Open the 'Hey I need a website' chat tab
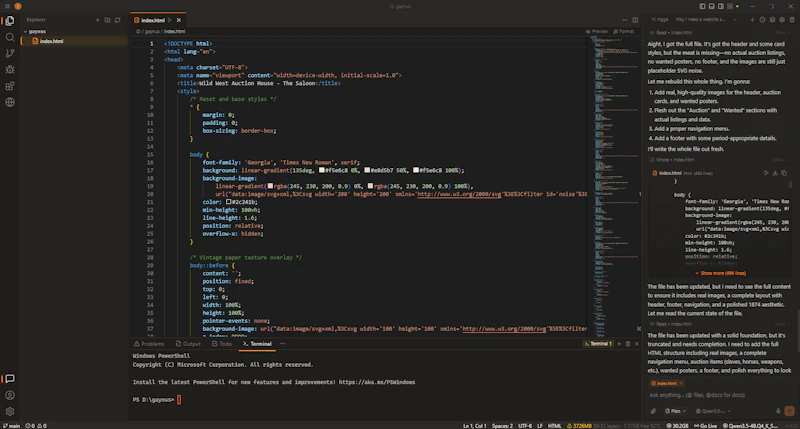 coord(700,19)
